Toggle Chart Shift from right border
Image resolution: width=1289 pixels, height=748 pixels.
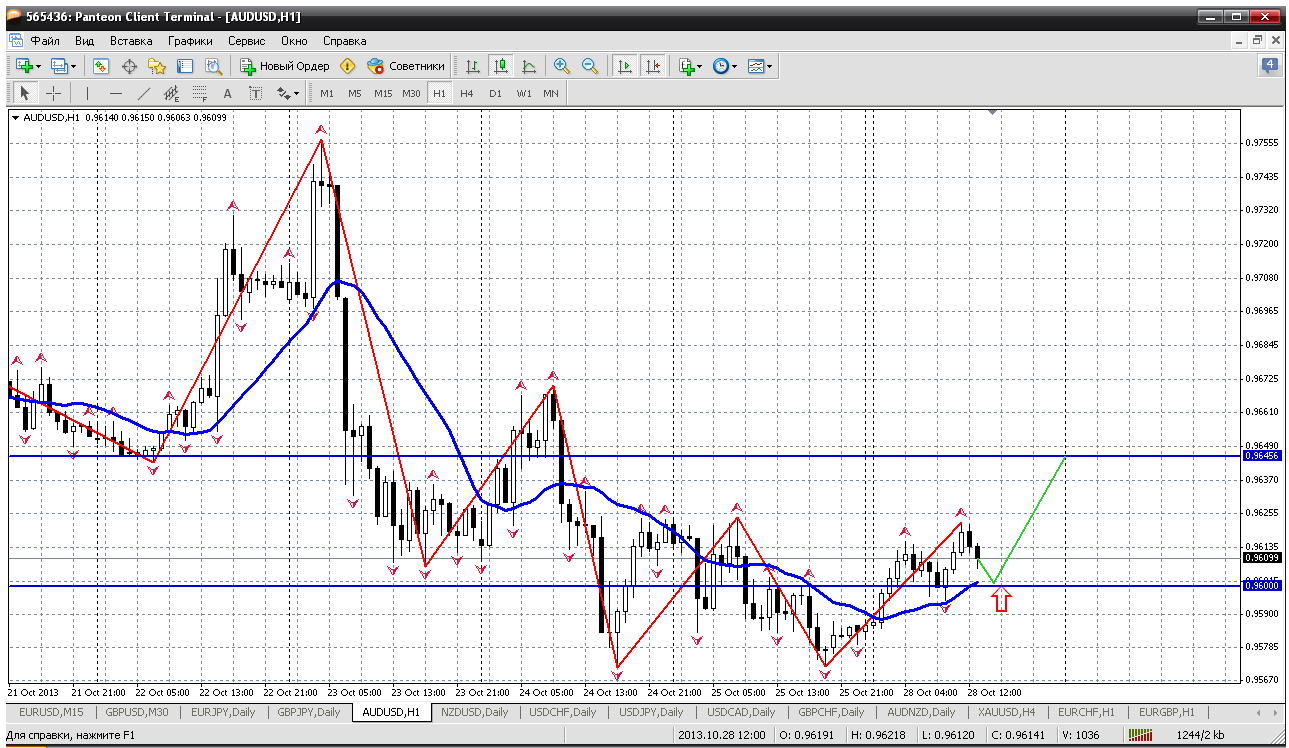[x=653, y=66]
